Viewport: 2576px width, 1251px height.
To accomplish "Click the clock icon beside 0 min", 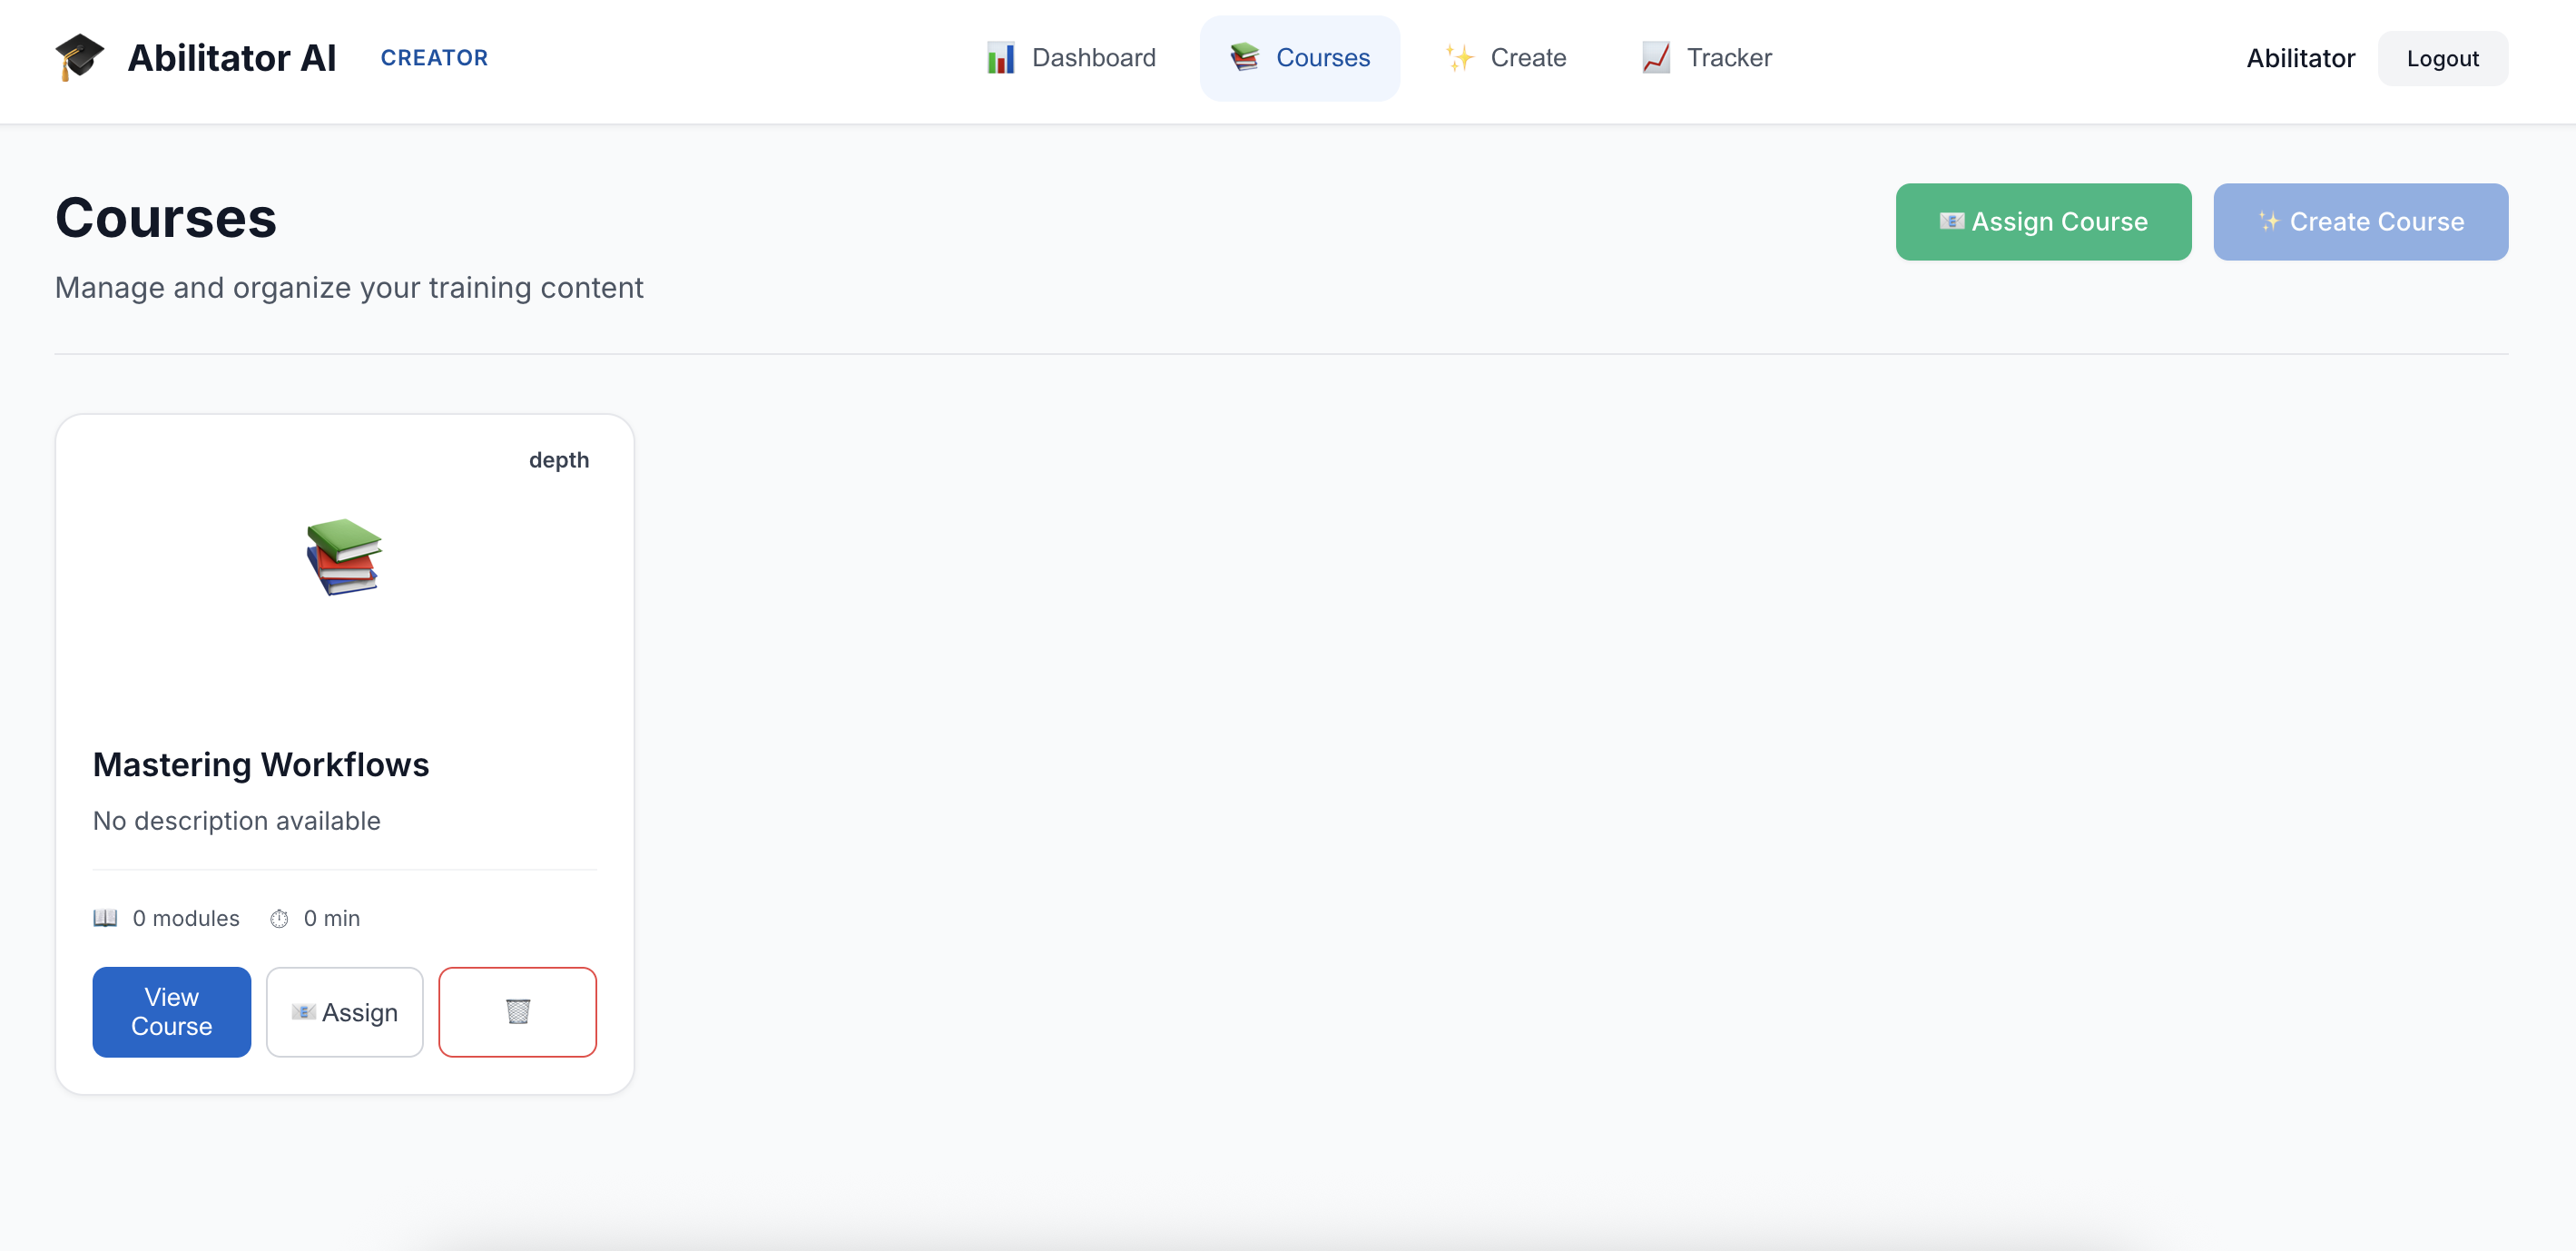I will pos(280,918).
